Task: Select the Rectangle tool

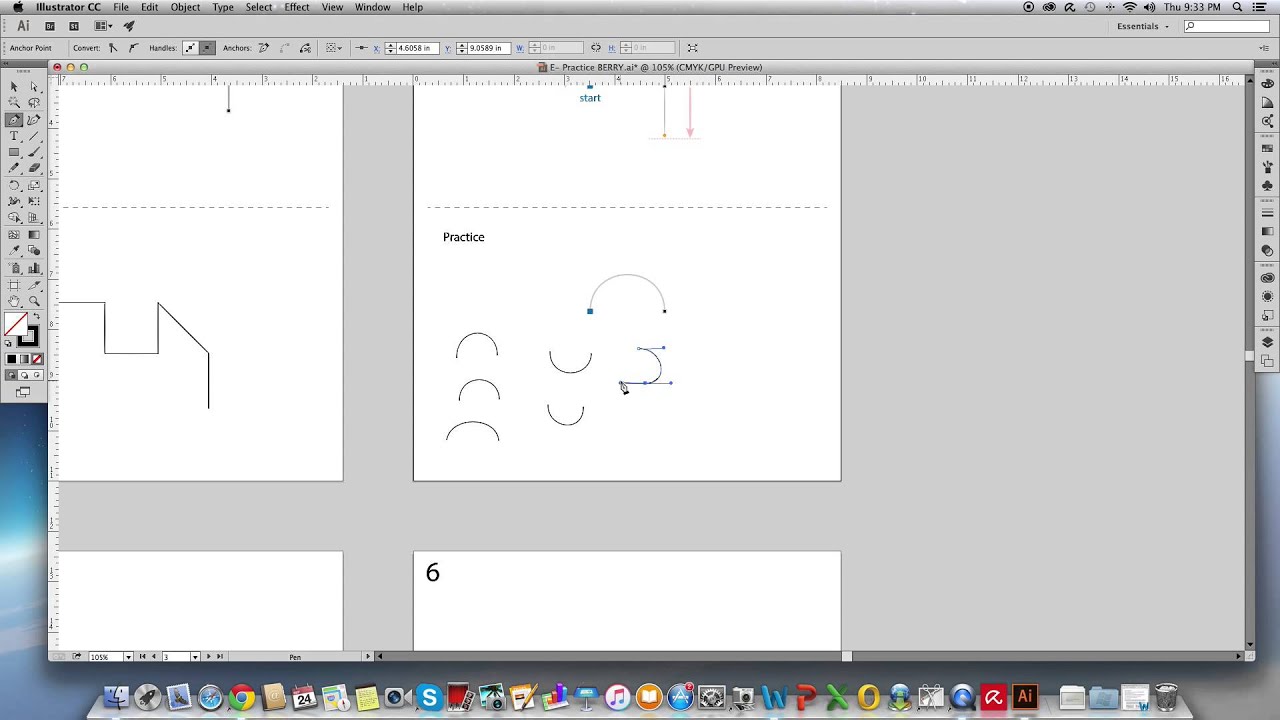Action: click(x=14, y=152)
